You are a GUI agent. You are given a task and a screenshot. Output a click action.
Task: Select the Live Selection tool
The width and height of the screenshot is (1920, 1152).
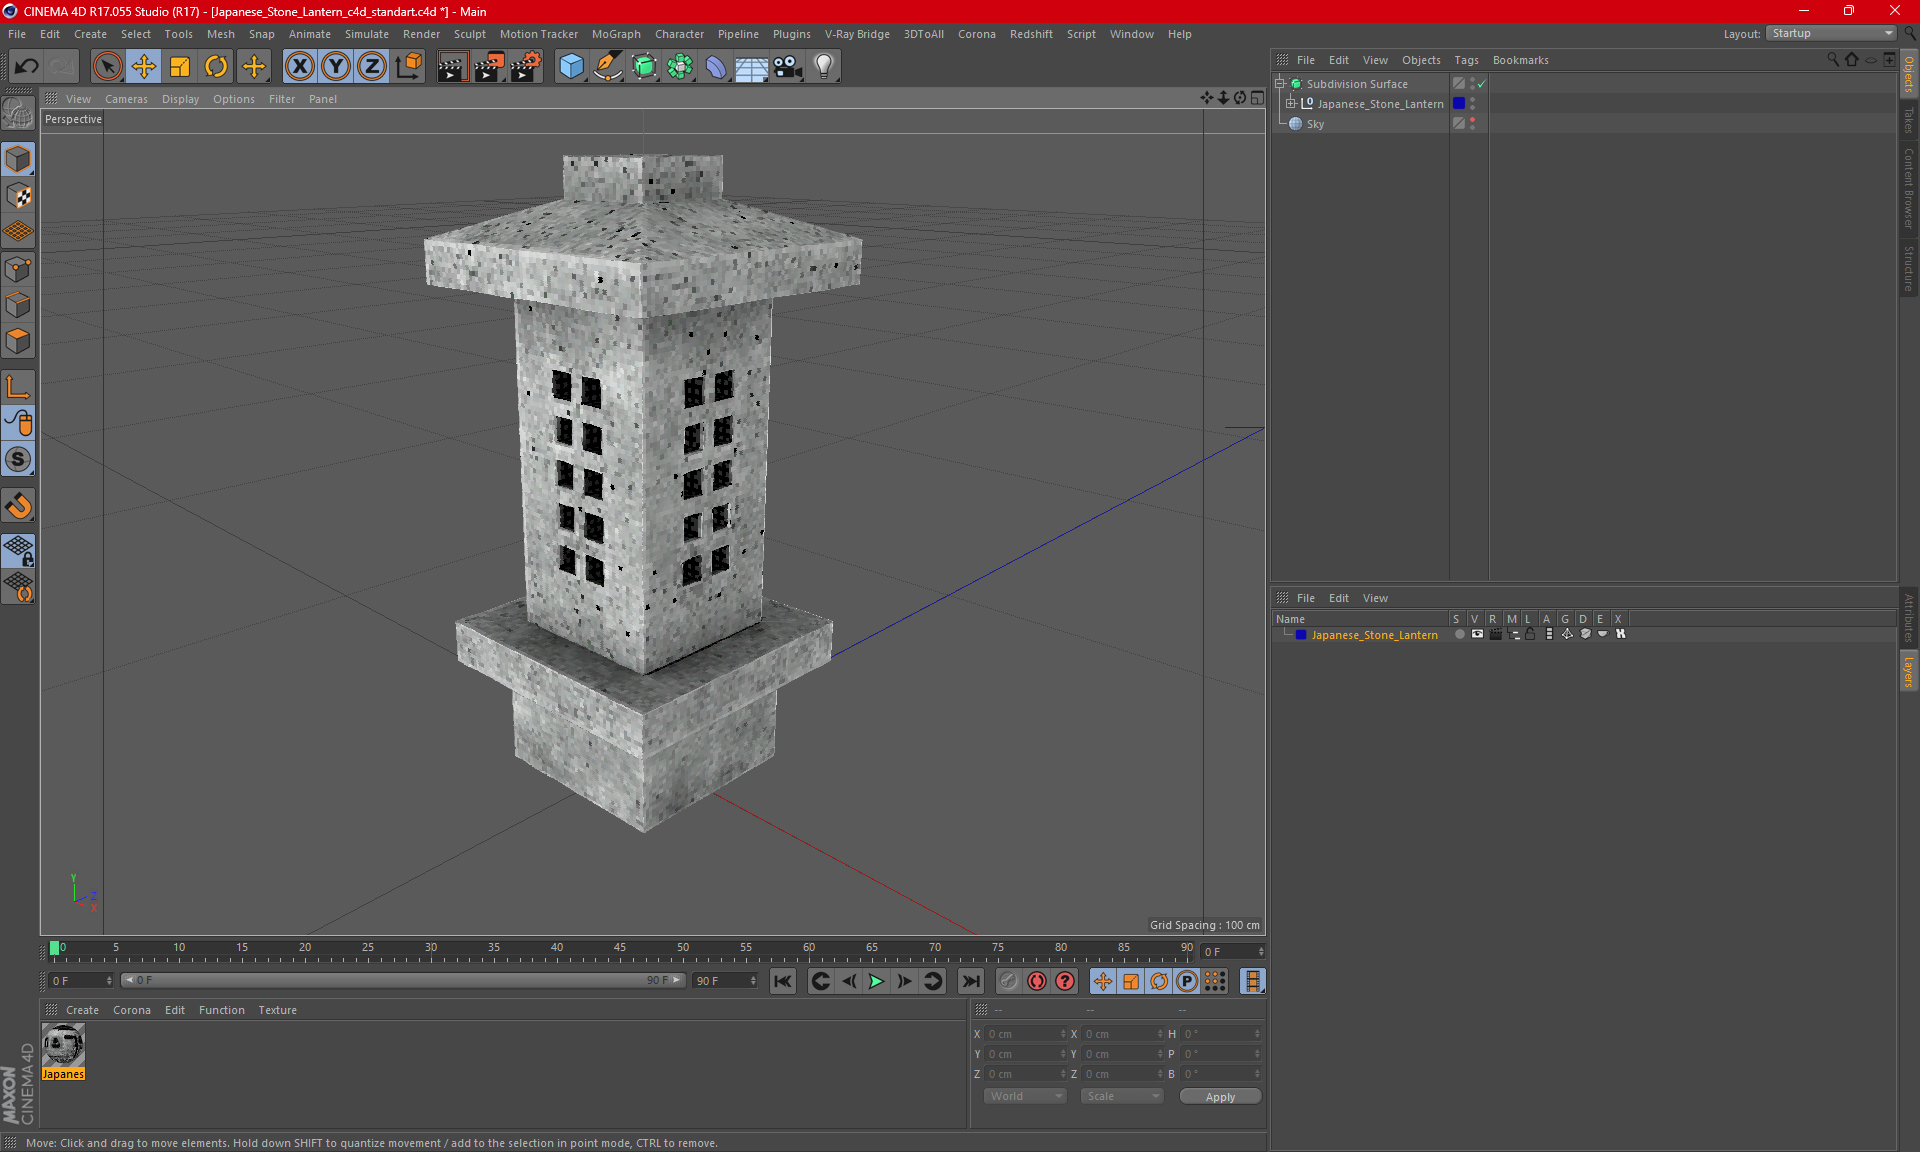[x=107, y=66]
